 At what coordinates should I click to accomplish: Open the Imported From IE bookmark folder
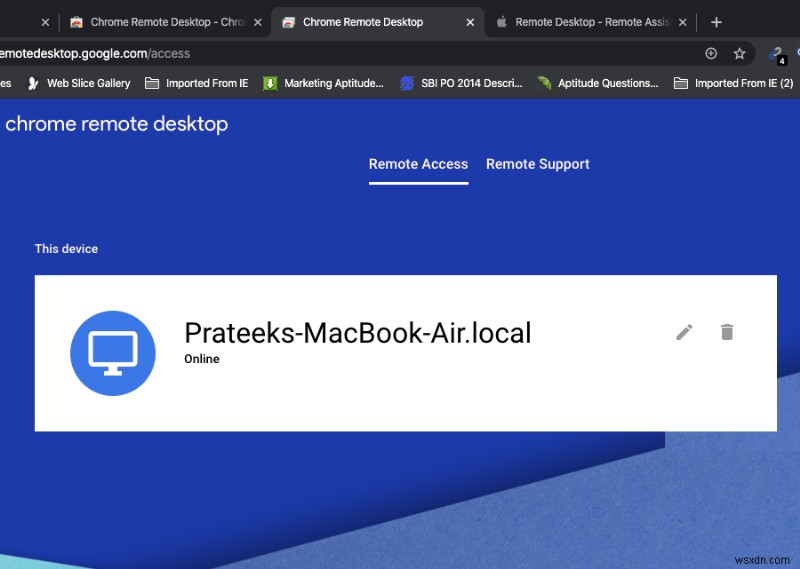tap(196, 83)
